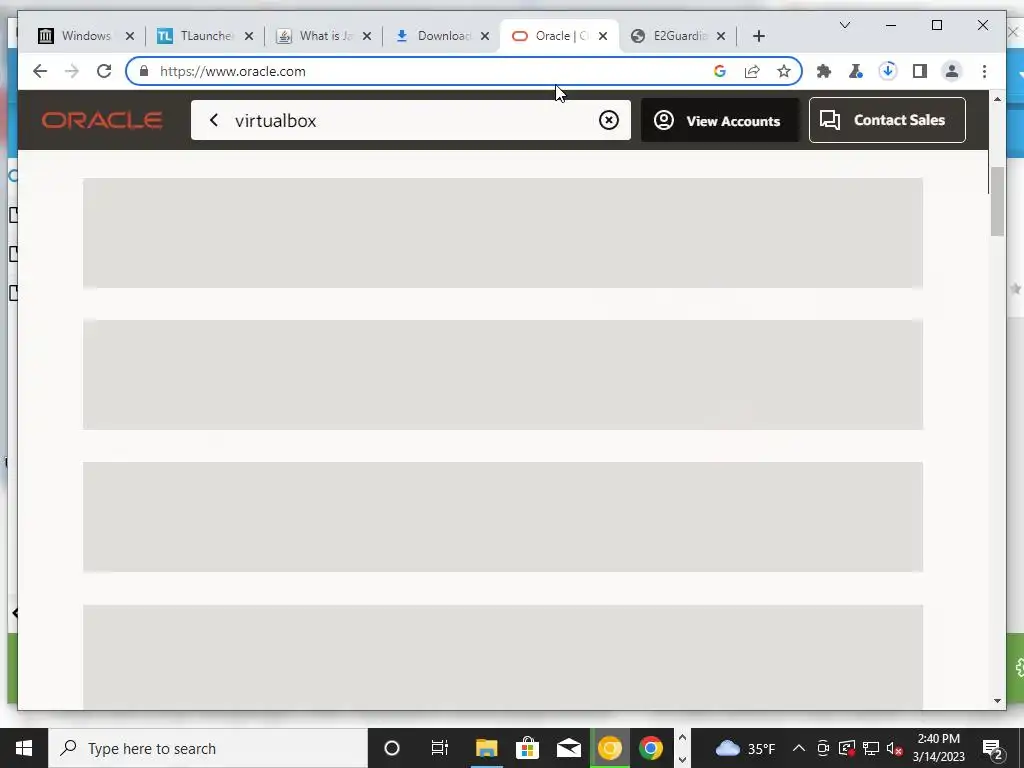Click Contact Sales button
Screen dimensions: 1024x768
click(x=887, y=120)
